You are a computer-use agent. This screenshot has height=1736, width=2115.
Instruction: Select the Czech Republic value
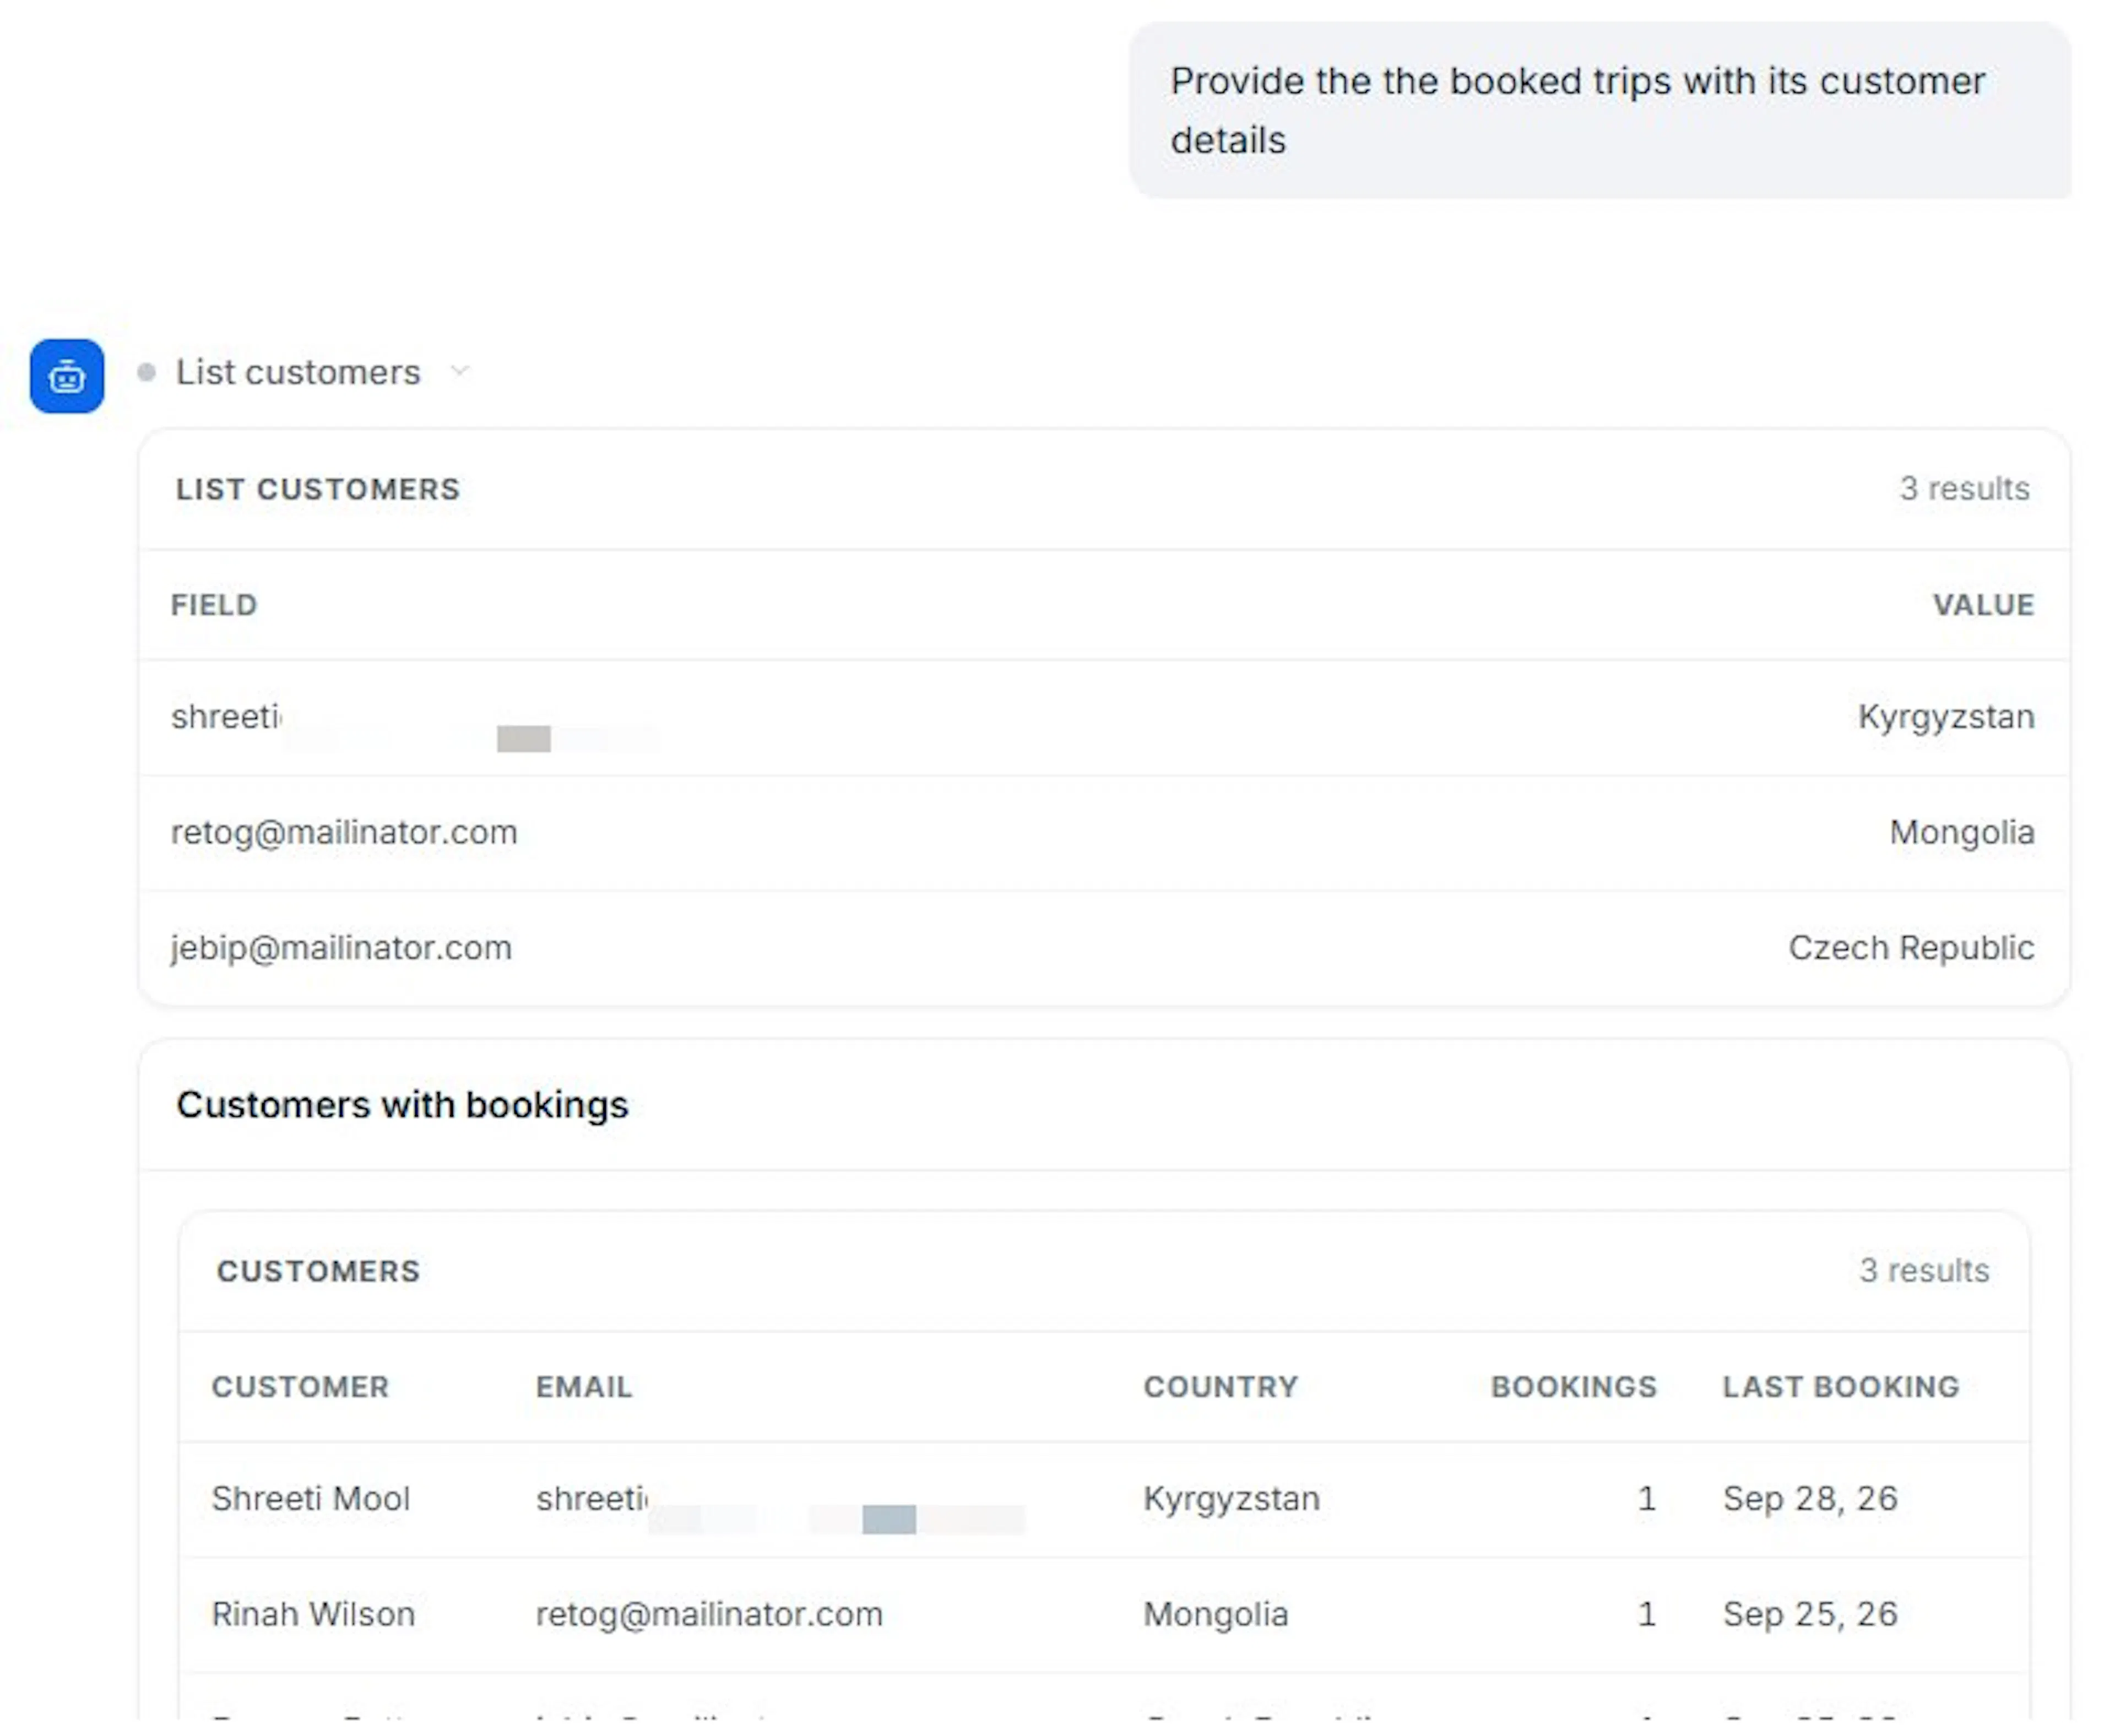(1911, 948)
